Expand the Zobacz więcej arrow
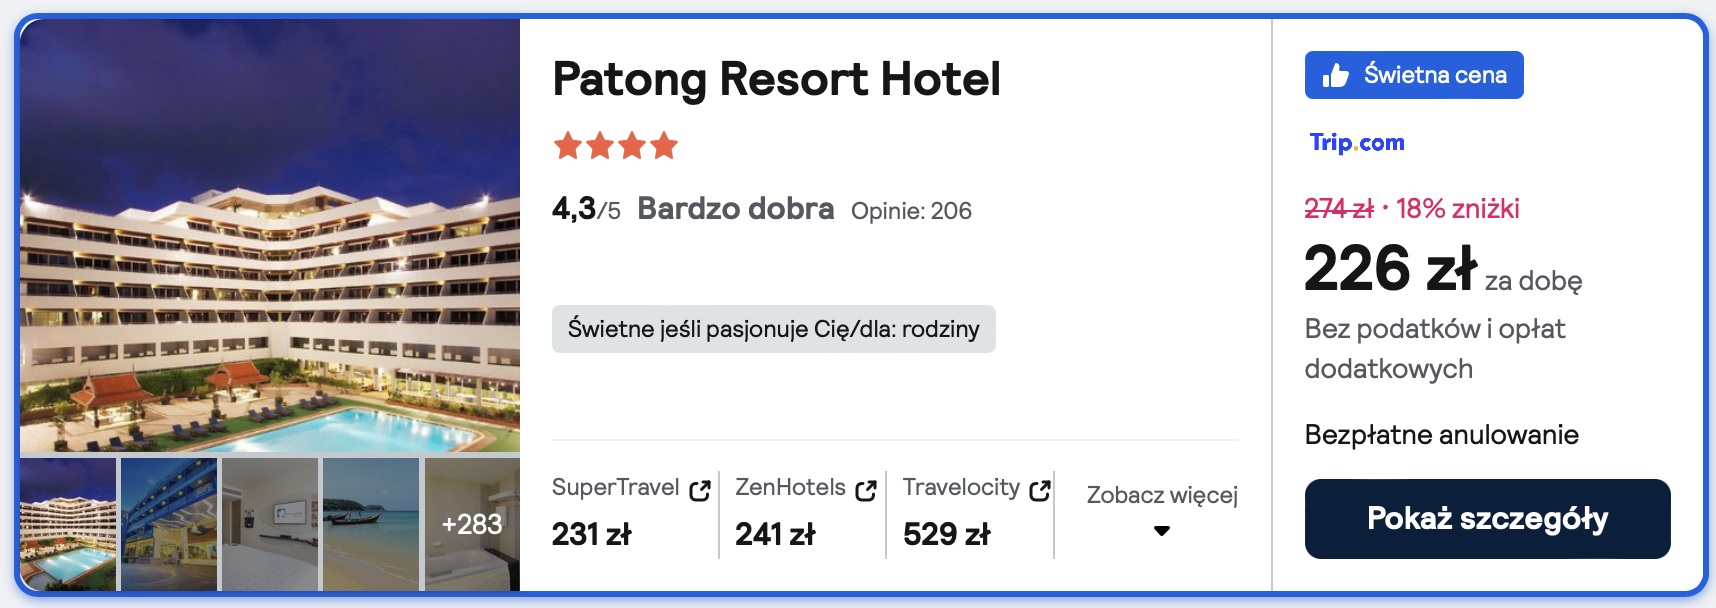1716x608 pixels. [x=1162, y=531]
